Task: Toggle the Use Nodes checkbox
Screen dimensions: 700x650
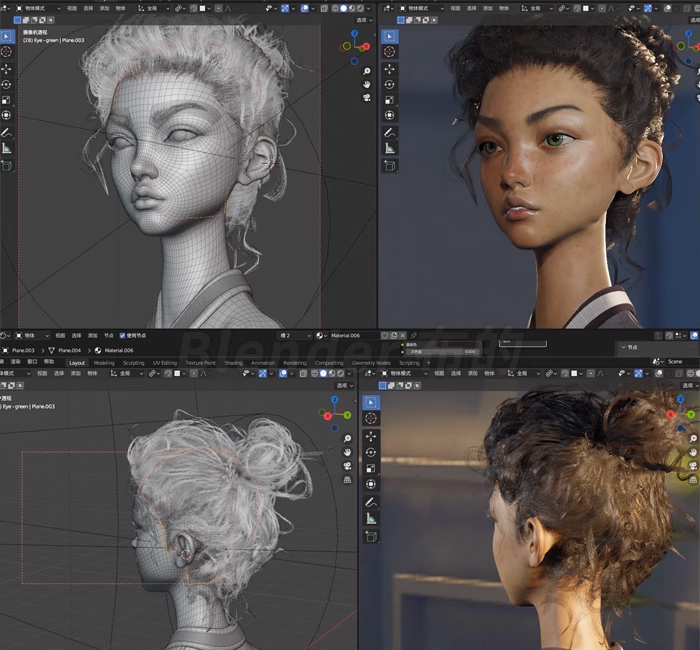Action: [x=122, y=336]
